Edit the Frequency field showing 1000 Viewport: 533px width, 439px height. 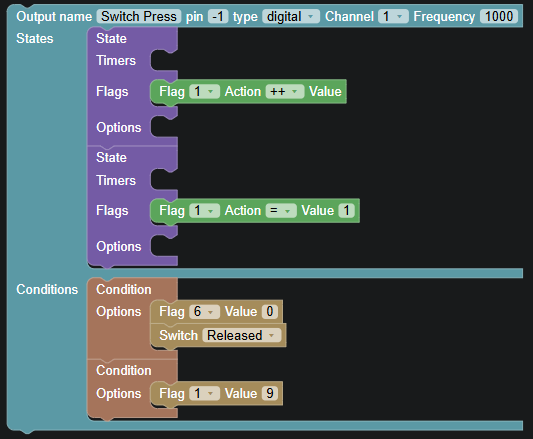(499, 16)
